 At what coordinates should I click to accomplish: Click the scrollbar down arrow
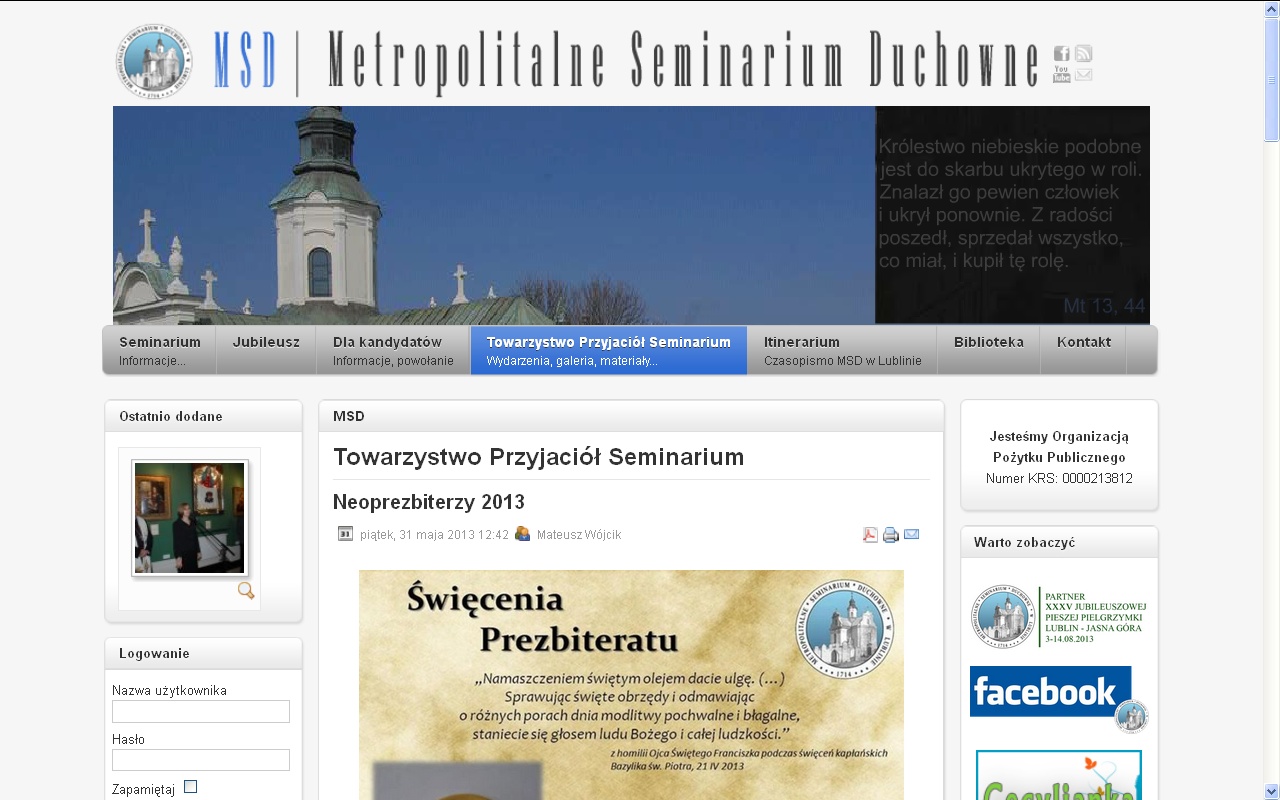pos(1271,791)
